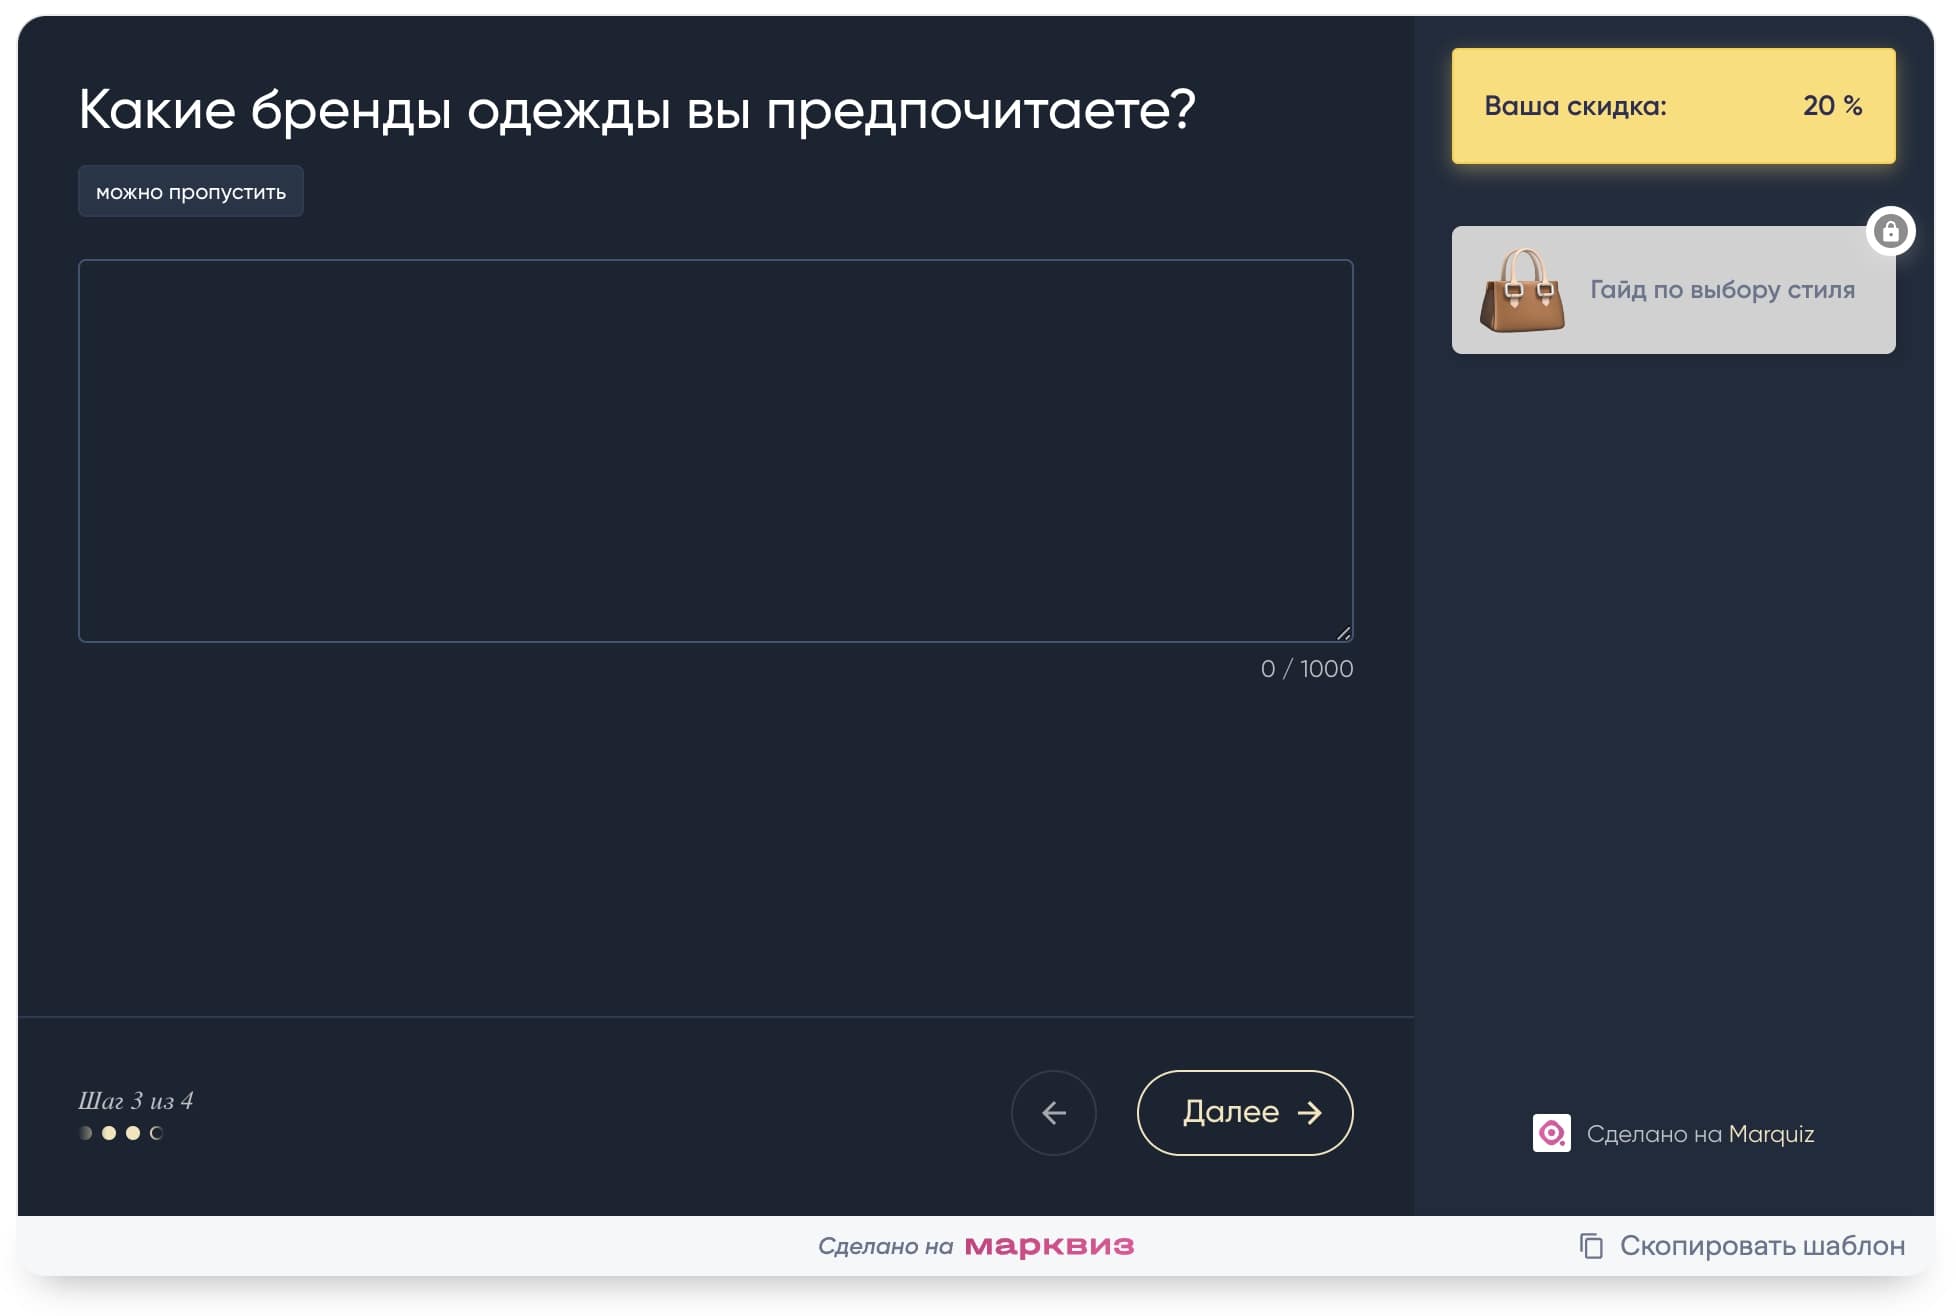Click the back arrow circle button
The width and height of the screenshot is (1956, 1316).
1053,1113
